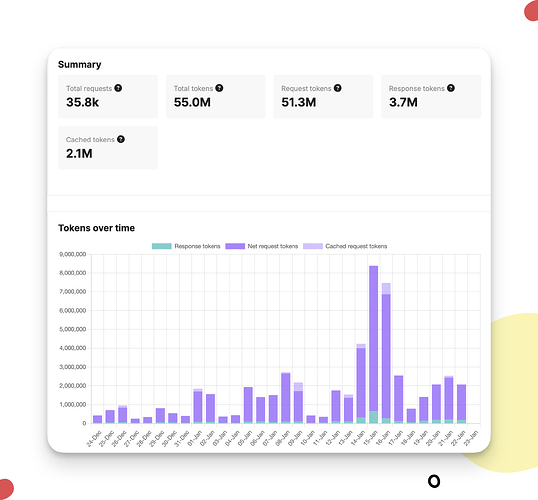Click the 1,000,000 y-axis label
Screen dimensions: 538x500
pos(72,405)
